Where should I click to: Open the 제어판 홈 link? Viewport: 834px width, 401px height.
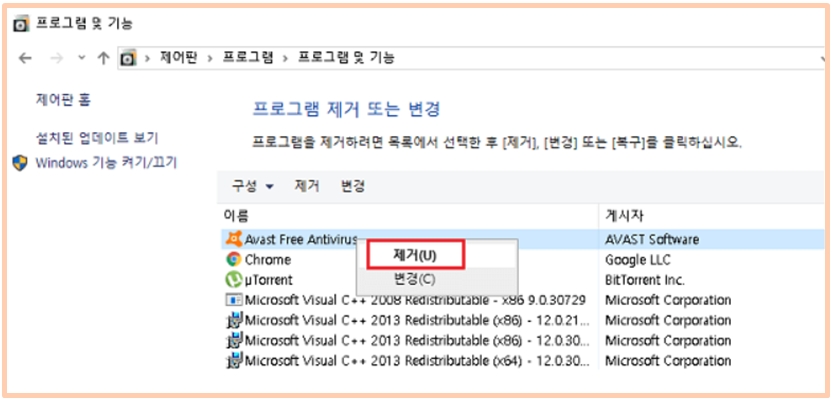coord(63,99)
